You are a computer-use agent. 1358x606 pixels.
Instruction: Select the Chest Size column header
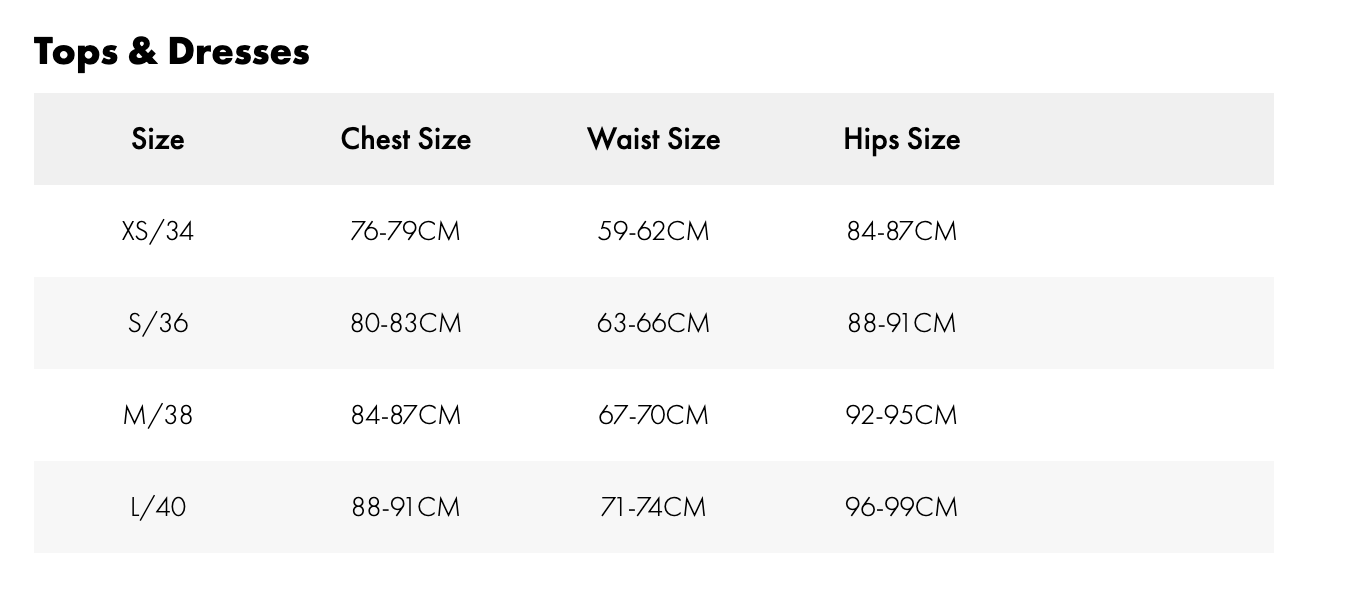tap(406, 139)
